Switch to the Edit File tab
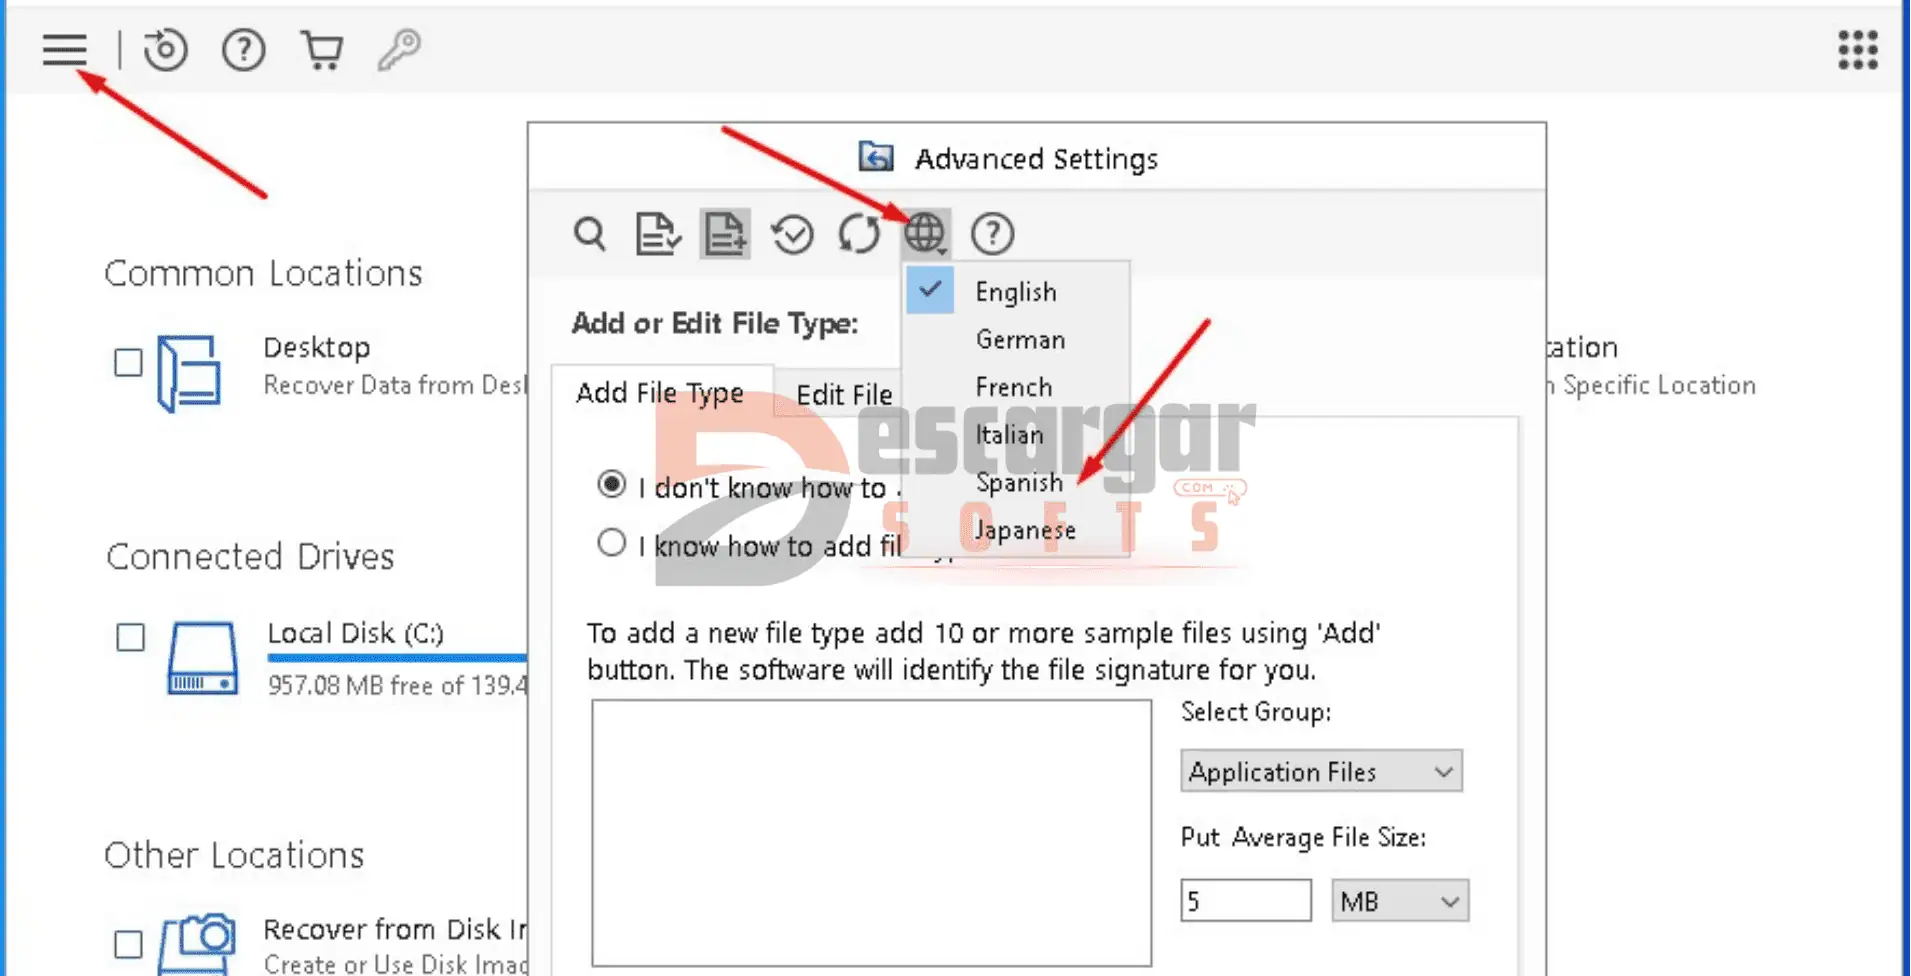 843,395
